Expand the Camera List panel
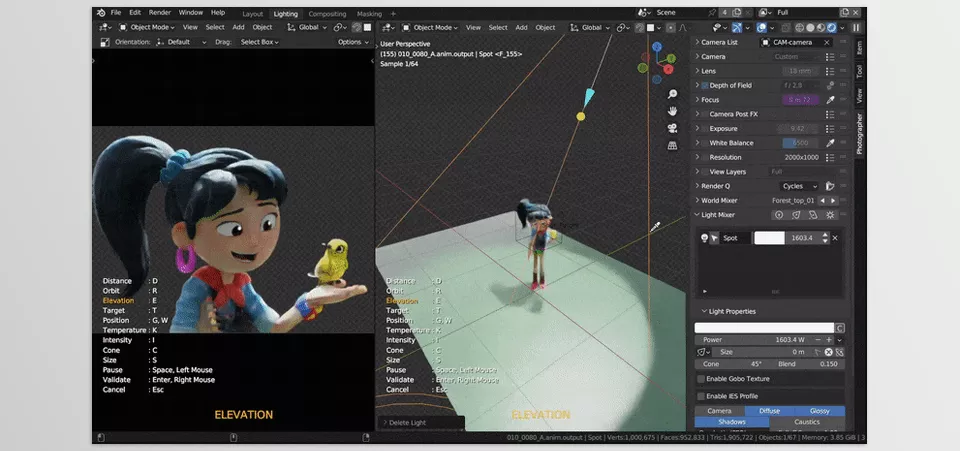 [x=697, y=42]
